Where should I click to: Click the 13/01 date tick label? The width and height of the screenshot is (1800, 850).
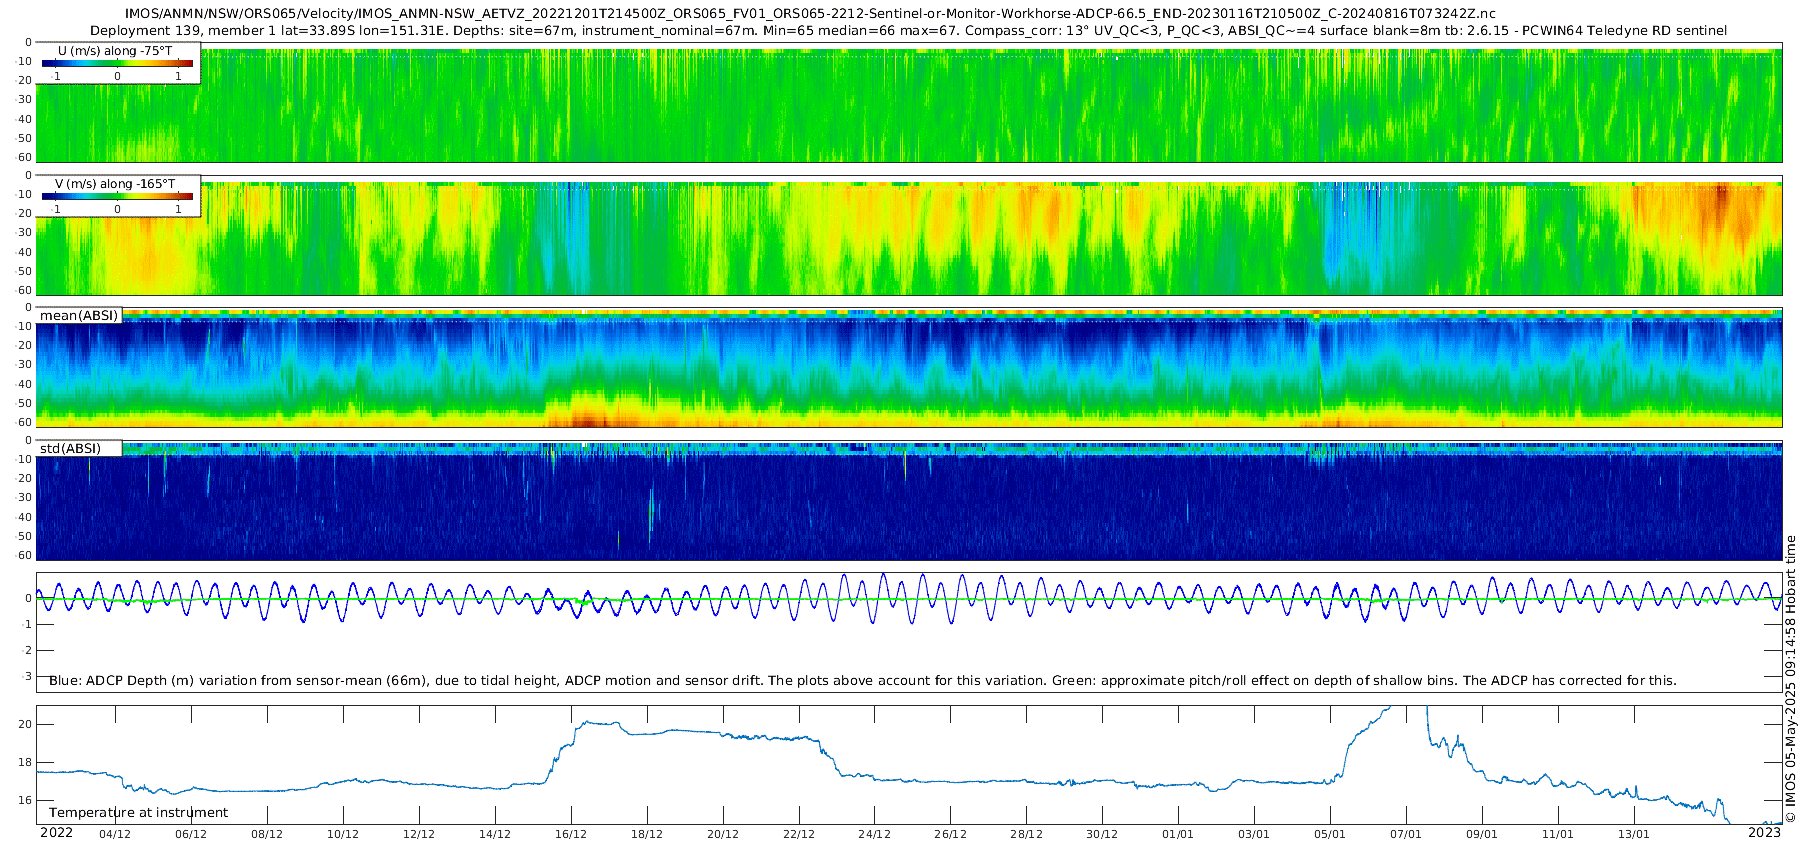pos(1633,834)
